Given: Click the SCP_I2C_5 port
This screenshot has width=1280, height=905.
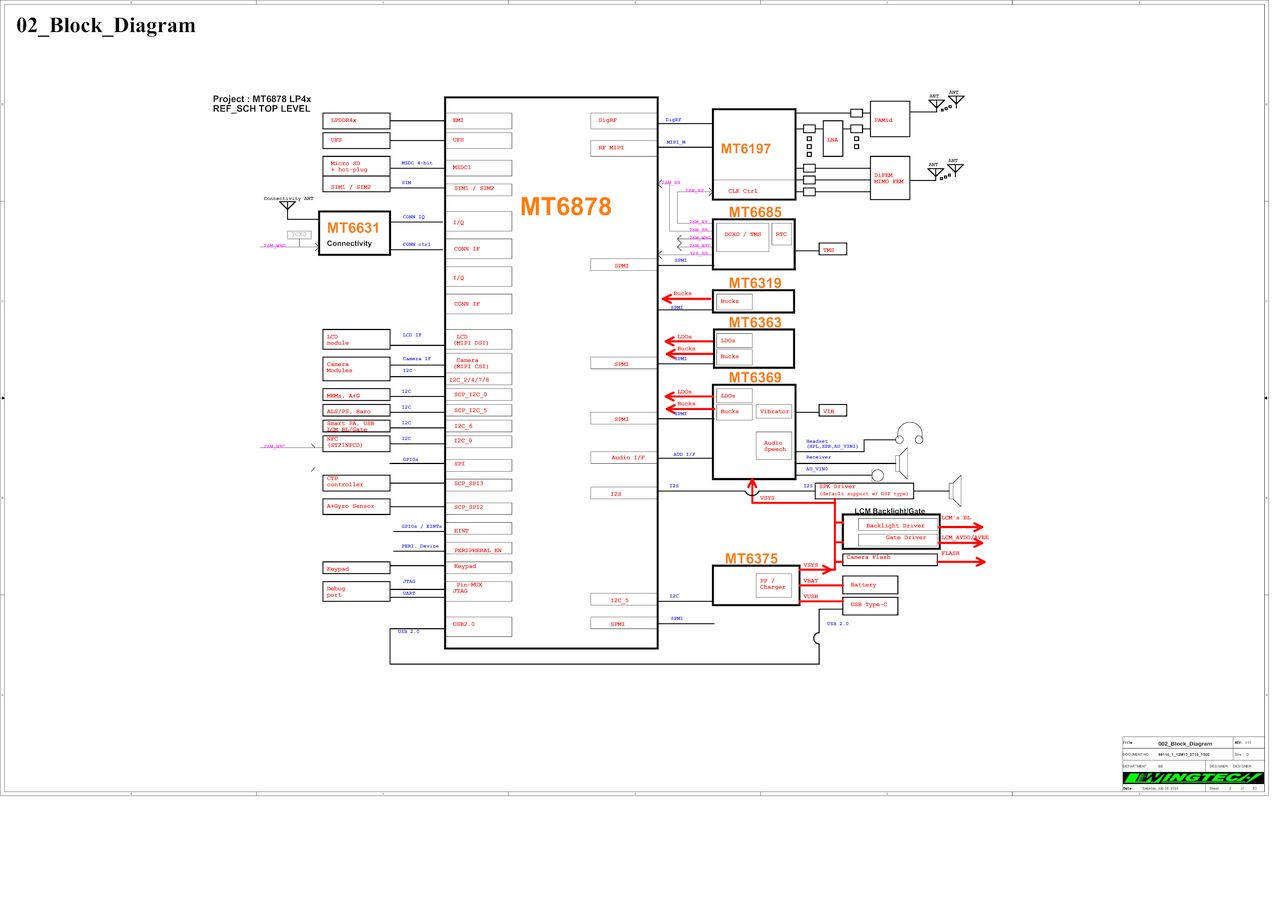Looking at the screenshot, I should [479, 411].
